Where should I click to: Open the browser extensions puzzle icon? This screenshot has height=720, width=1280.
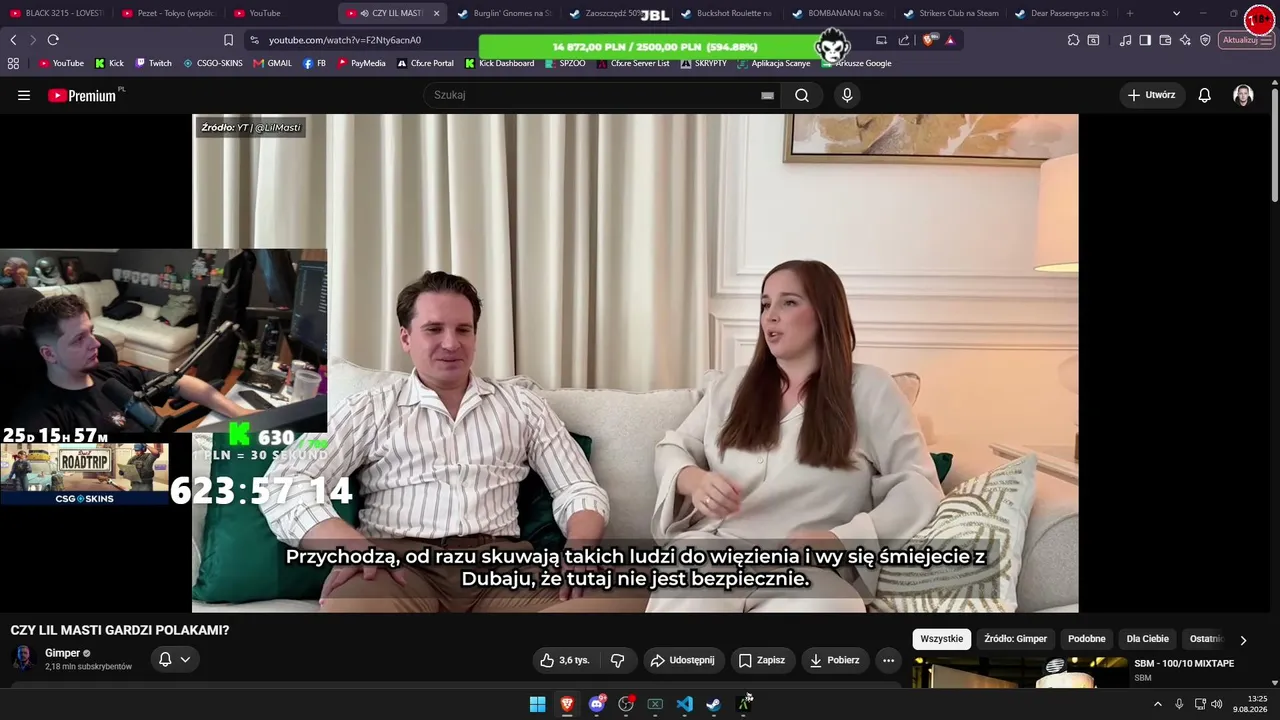1073,40
